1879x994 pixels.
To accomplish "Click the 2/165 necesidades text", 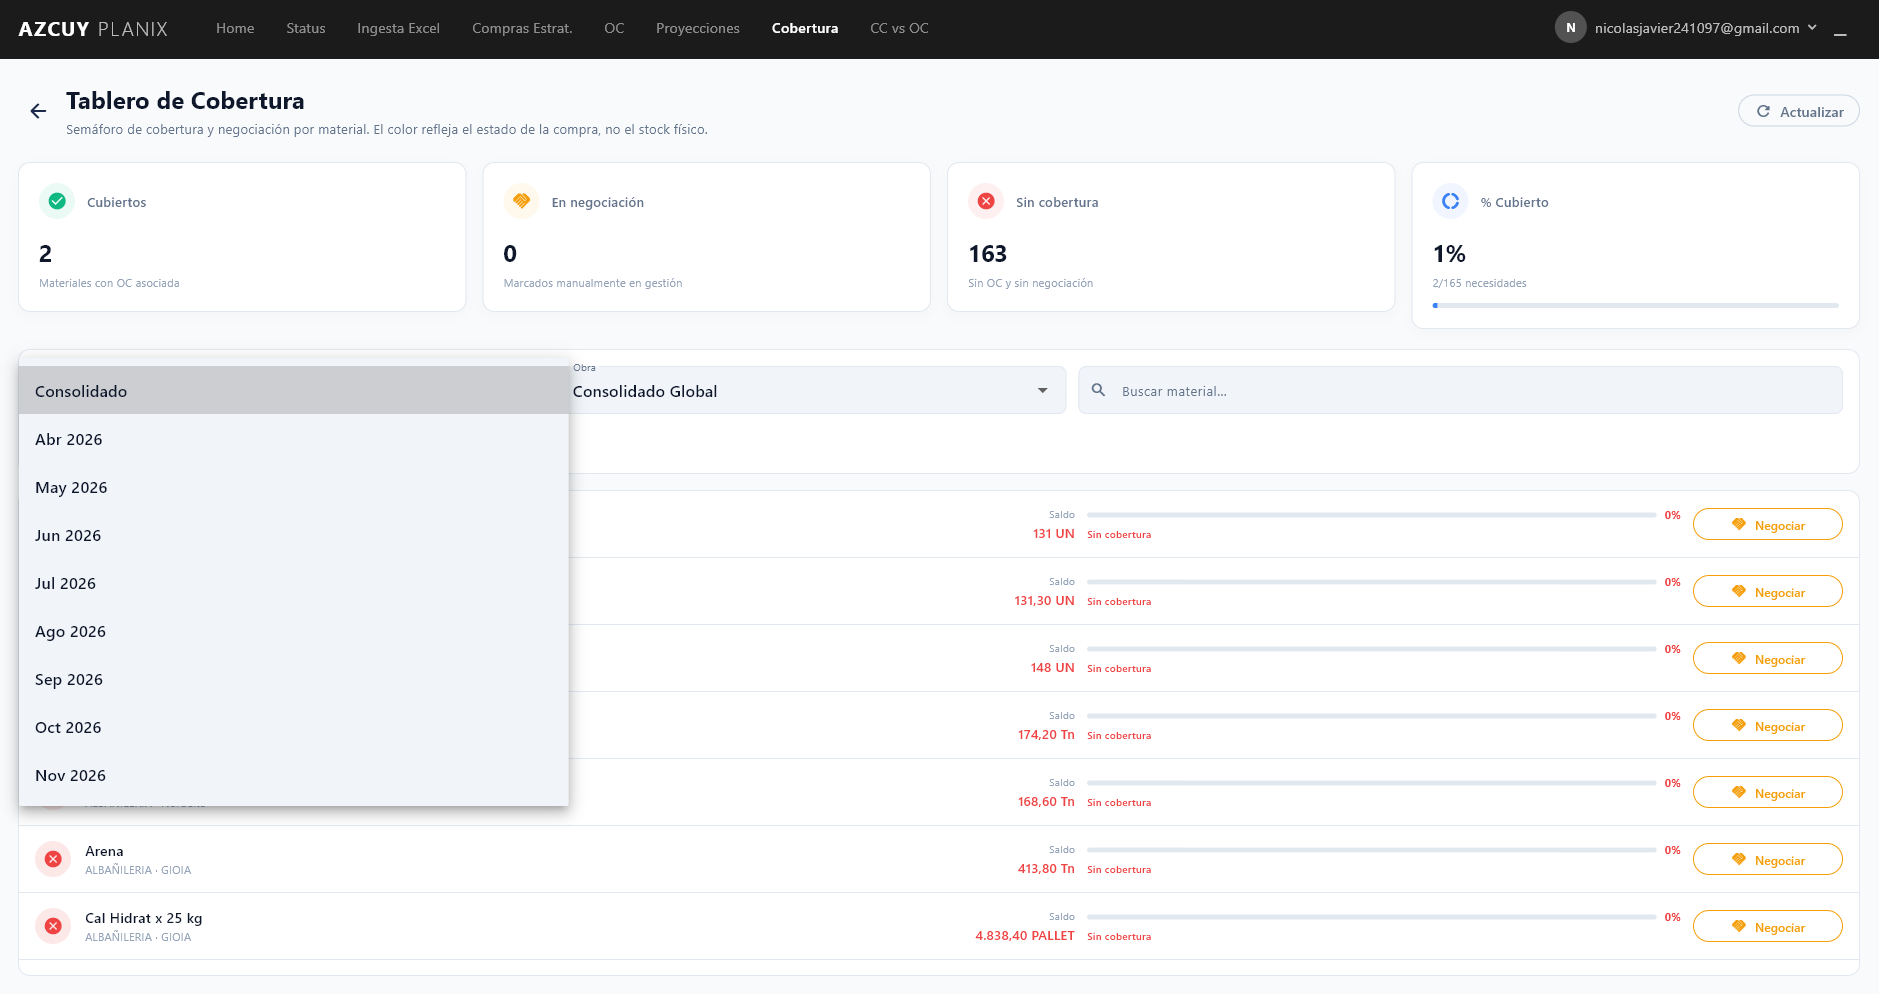I will click(x=1479, y=283).
